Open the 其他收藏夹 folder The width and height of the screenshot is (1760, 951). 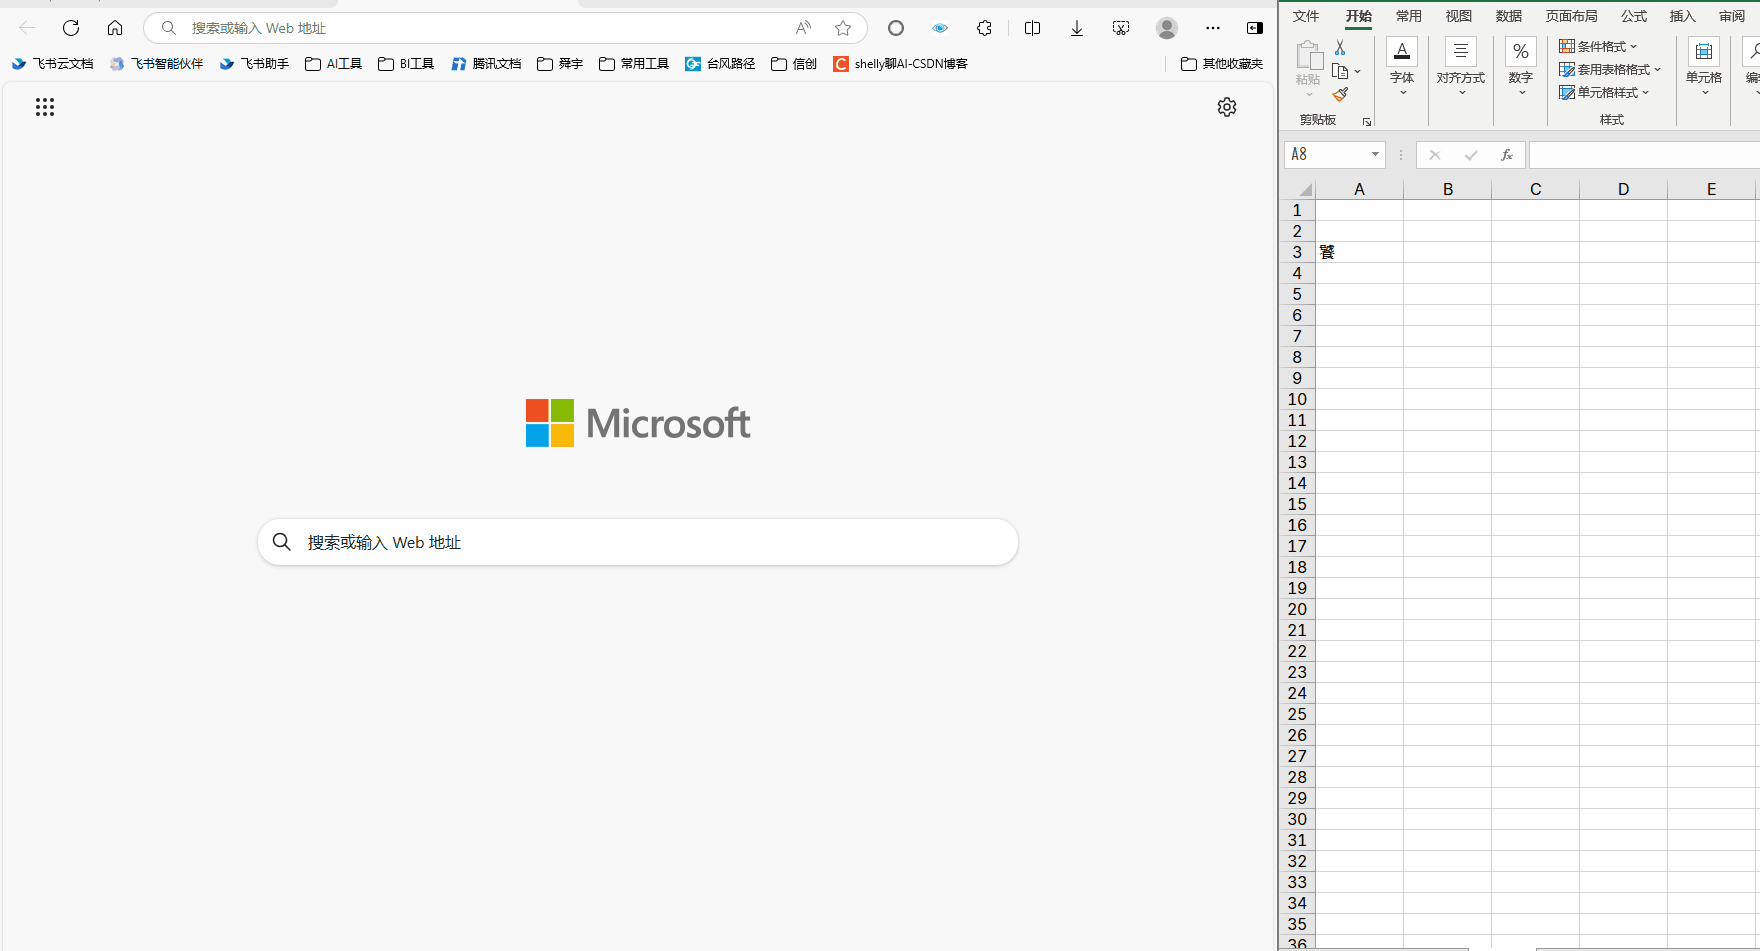(x=1222, y=63)
